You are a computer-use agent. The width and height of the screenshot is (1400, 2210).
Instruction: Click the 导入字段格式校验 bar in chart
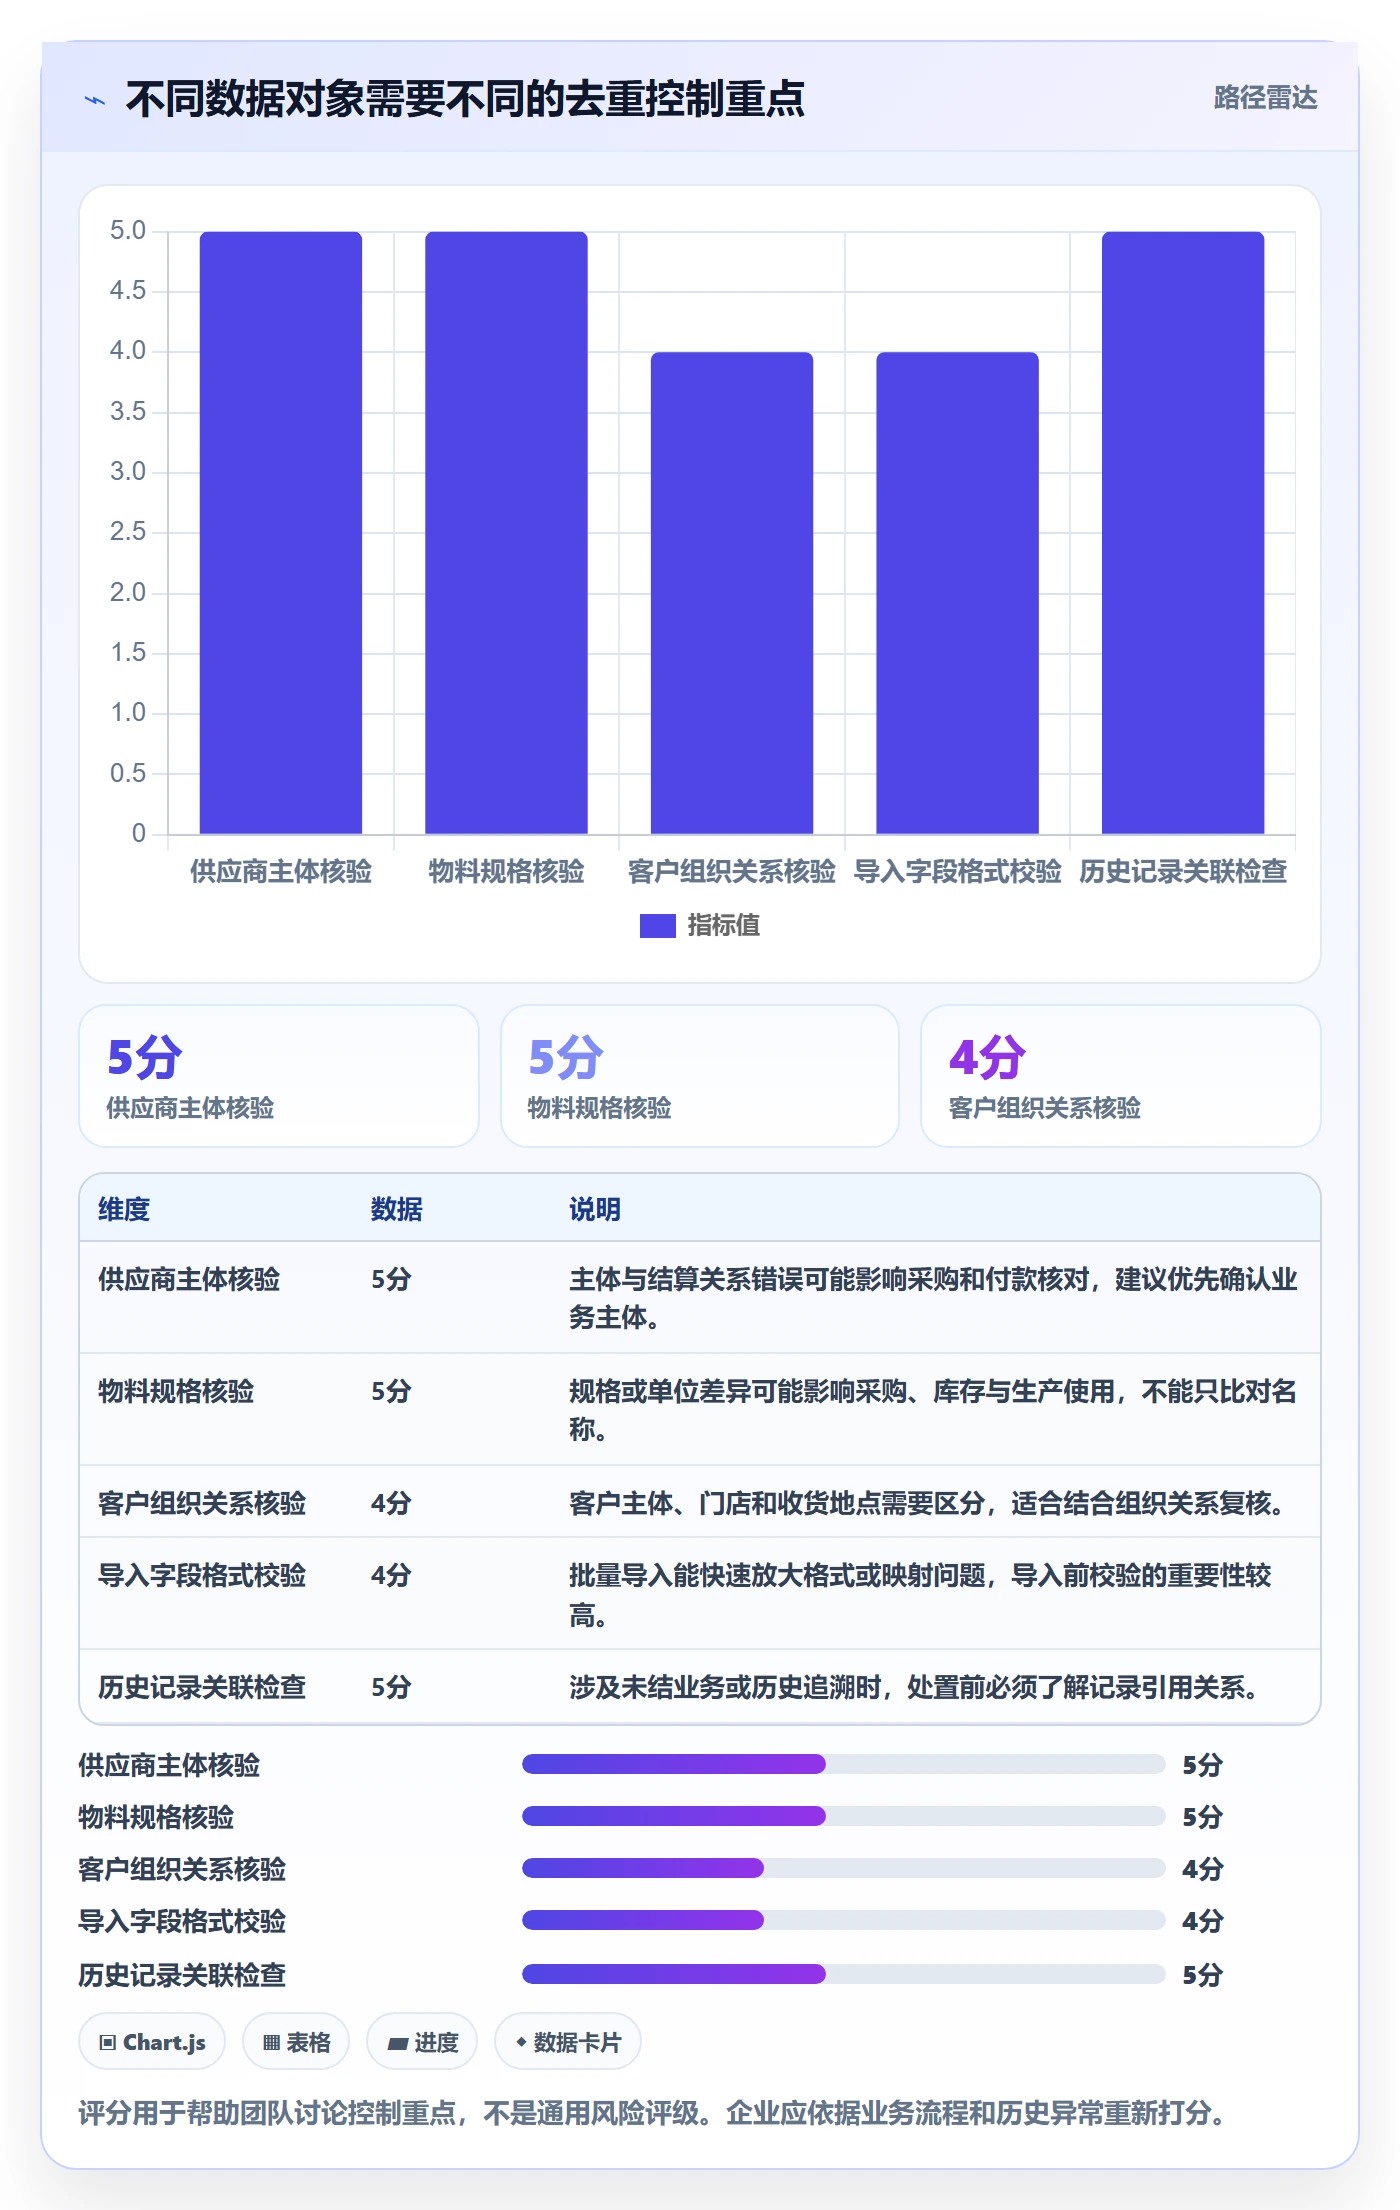tap(957, 593)
